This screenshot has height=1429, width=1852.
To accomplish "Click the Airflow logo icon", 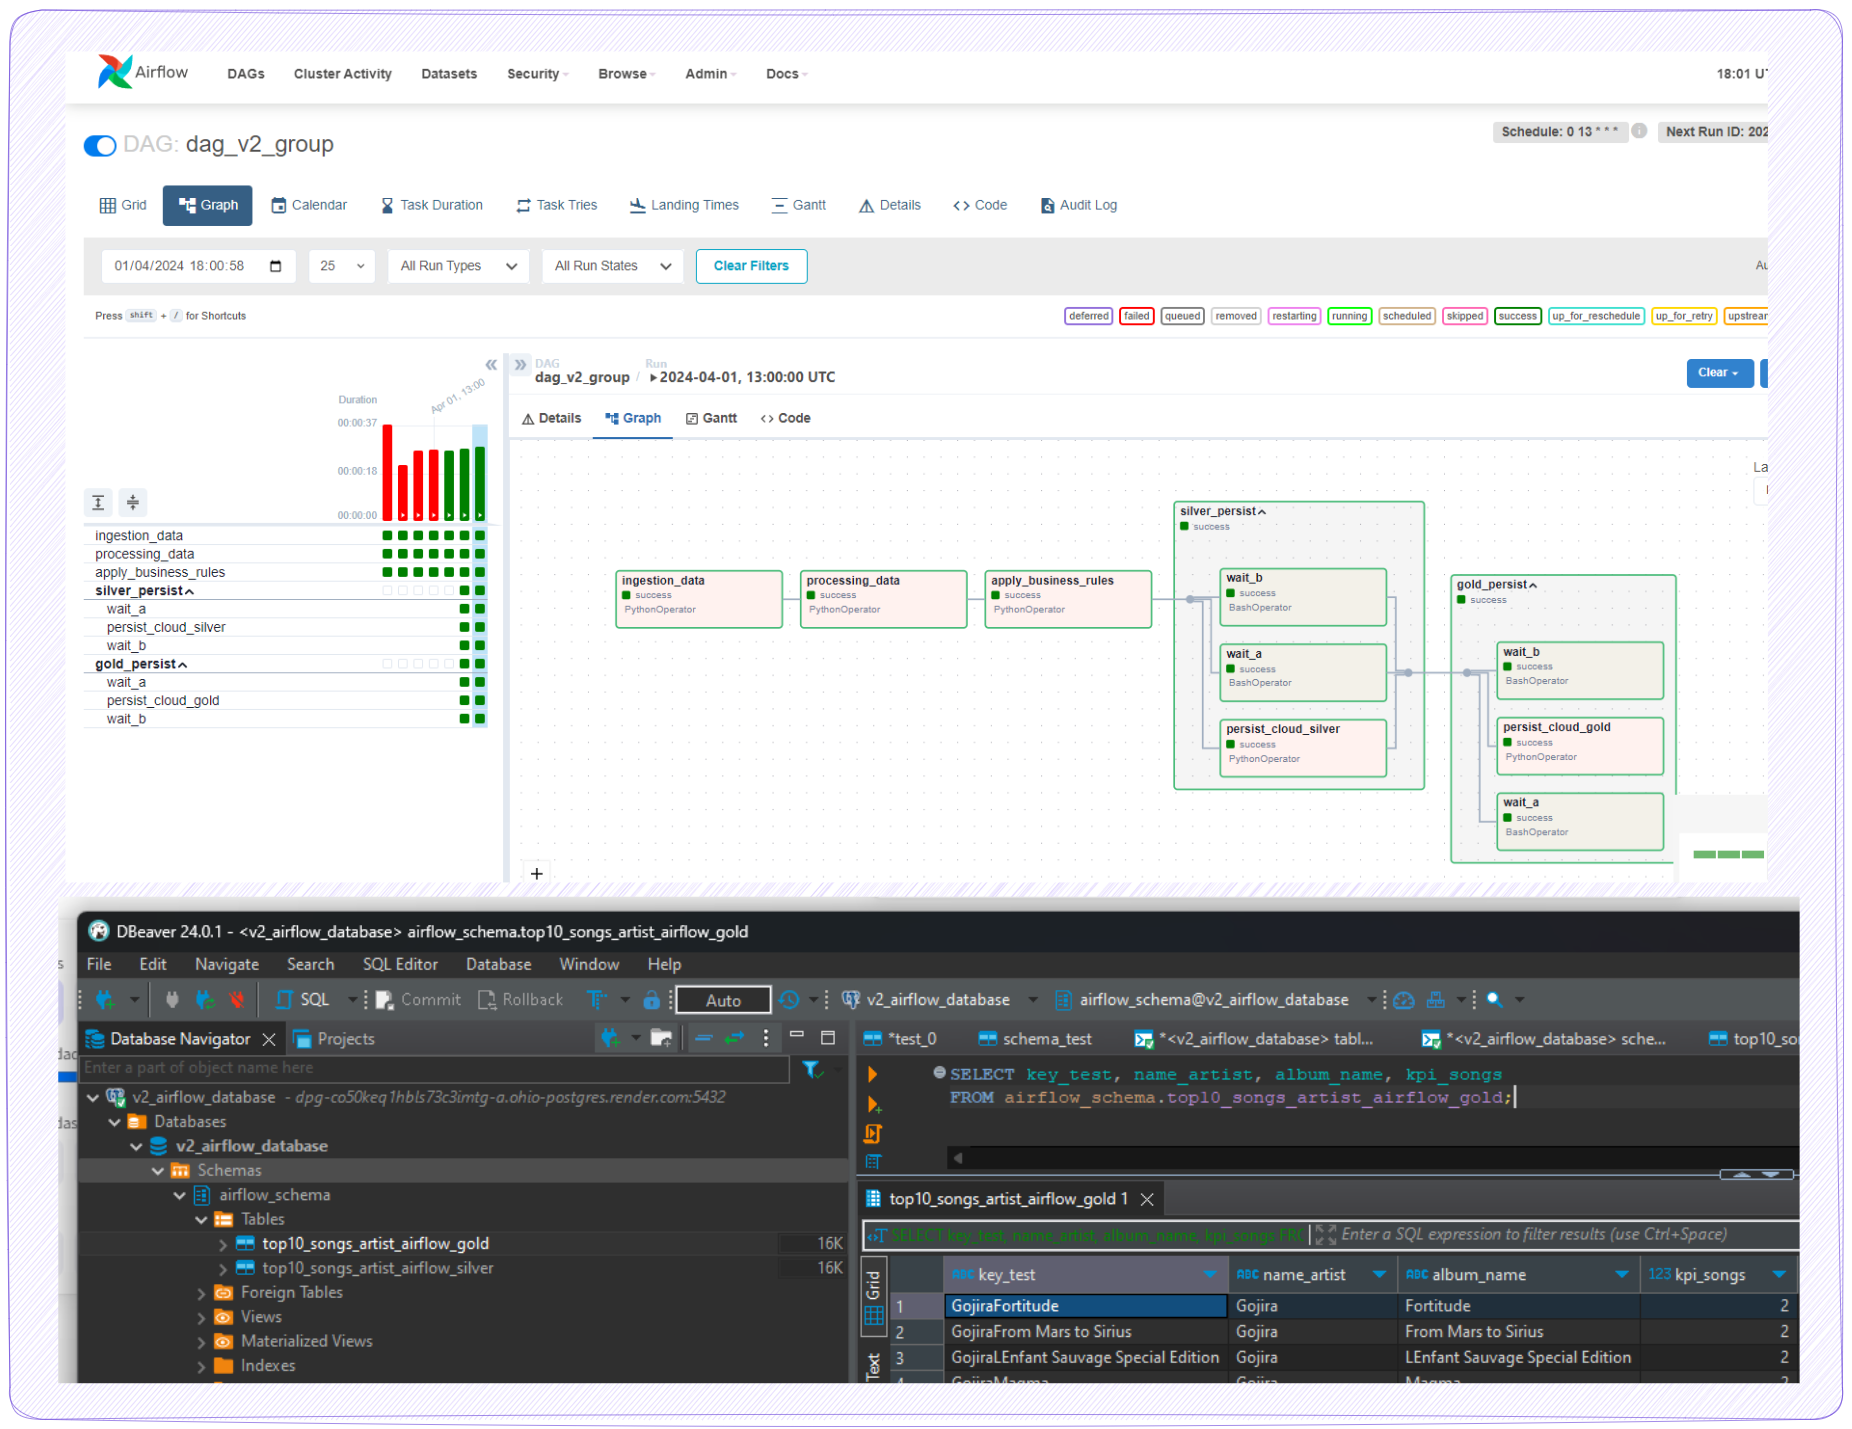I will 114,72.
